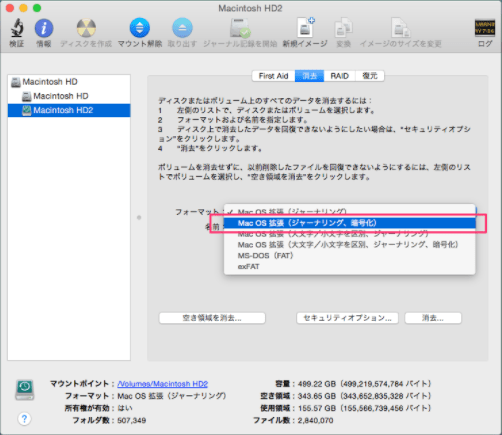This screenshot has width=502, height=435.
Task: Choose checked Mac OS 拡張 (ジャーナリング) option
Action: pos(349,212)
